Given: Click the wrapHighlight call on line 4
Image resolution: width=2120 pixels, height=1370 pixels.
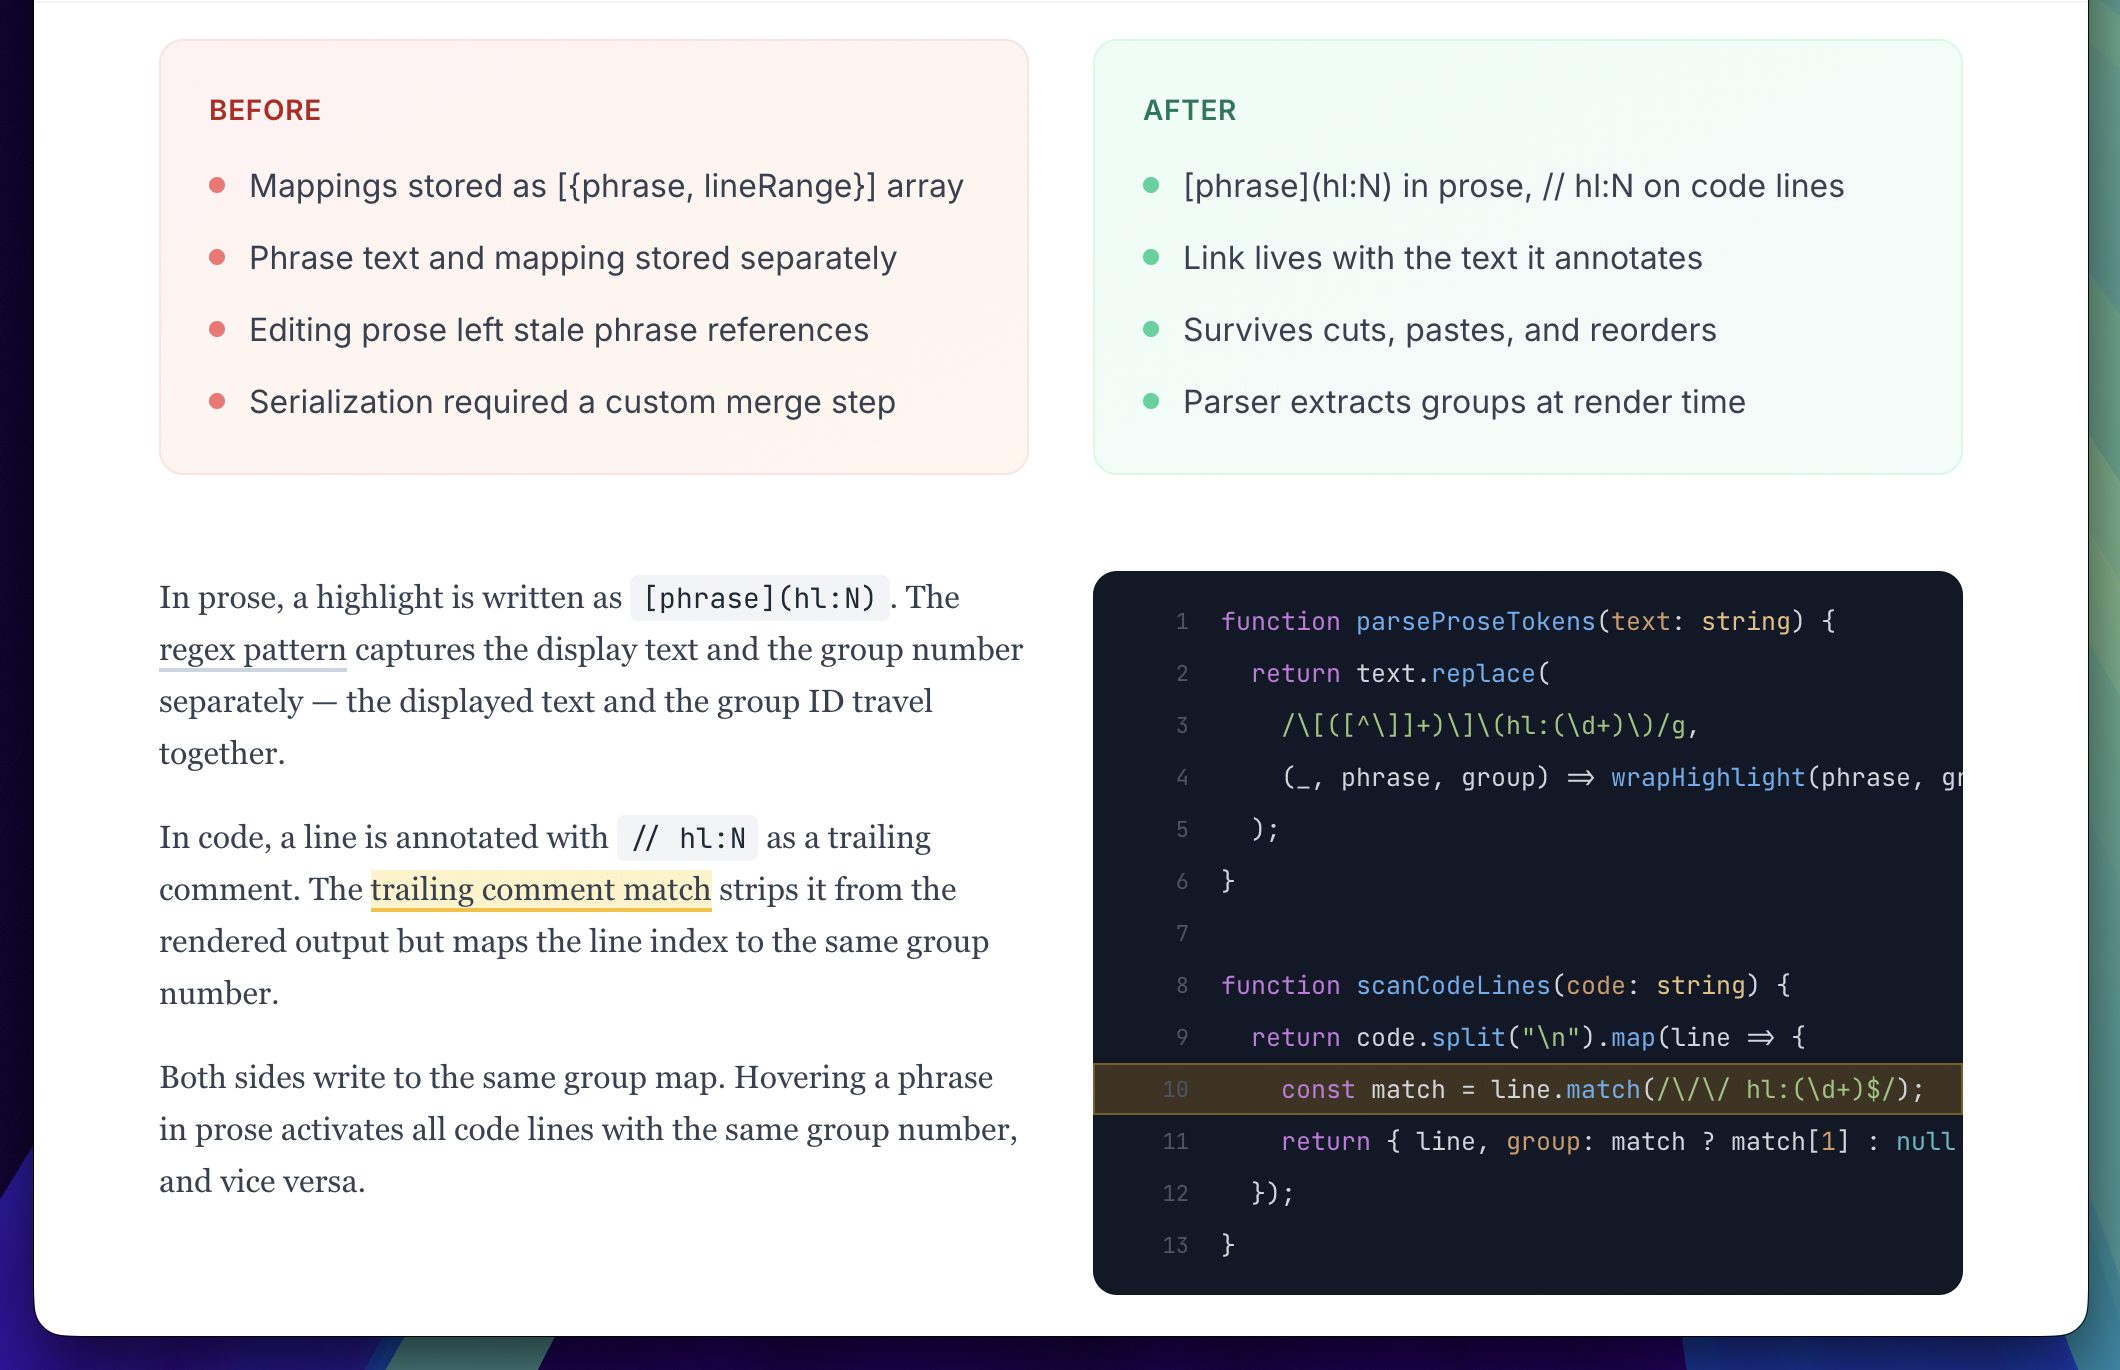Looking at the screenshot, I should coord(1707,778).
